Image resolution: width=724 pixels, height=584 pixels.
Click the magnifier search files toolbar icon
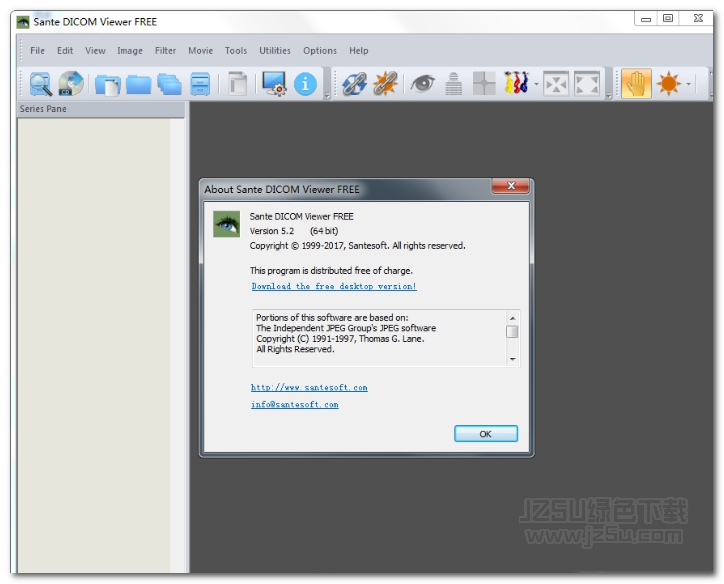[x=40, y=84]
